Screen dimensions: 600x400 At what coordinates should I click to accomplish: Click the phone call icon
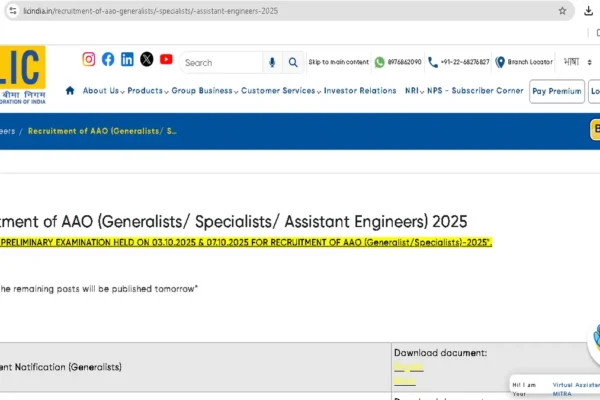[x=433, y=62]
